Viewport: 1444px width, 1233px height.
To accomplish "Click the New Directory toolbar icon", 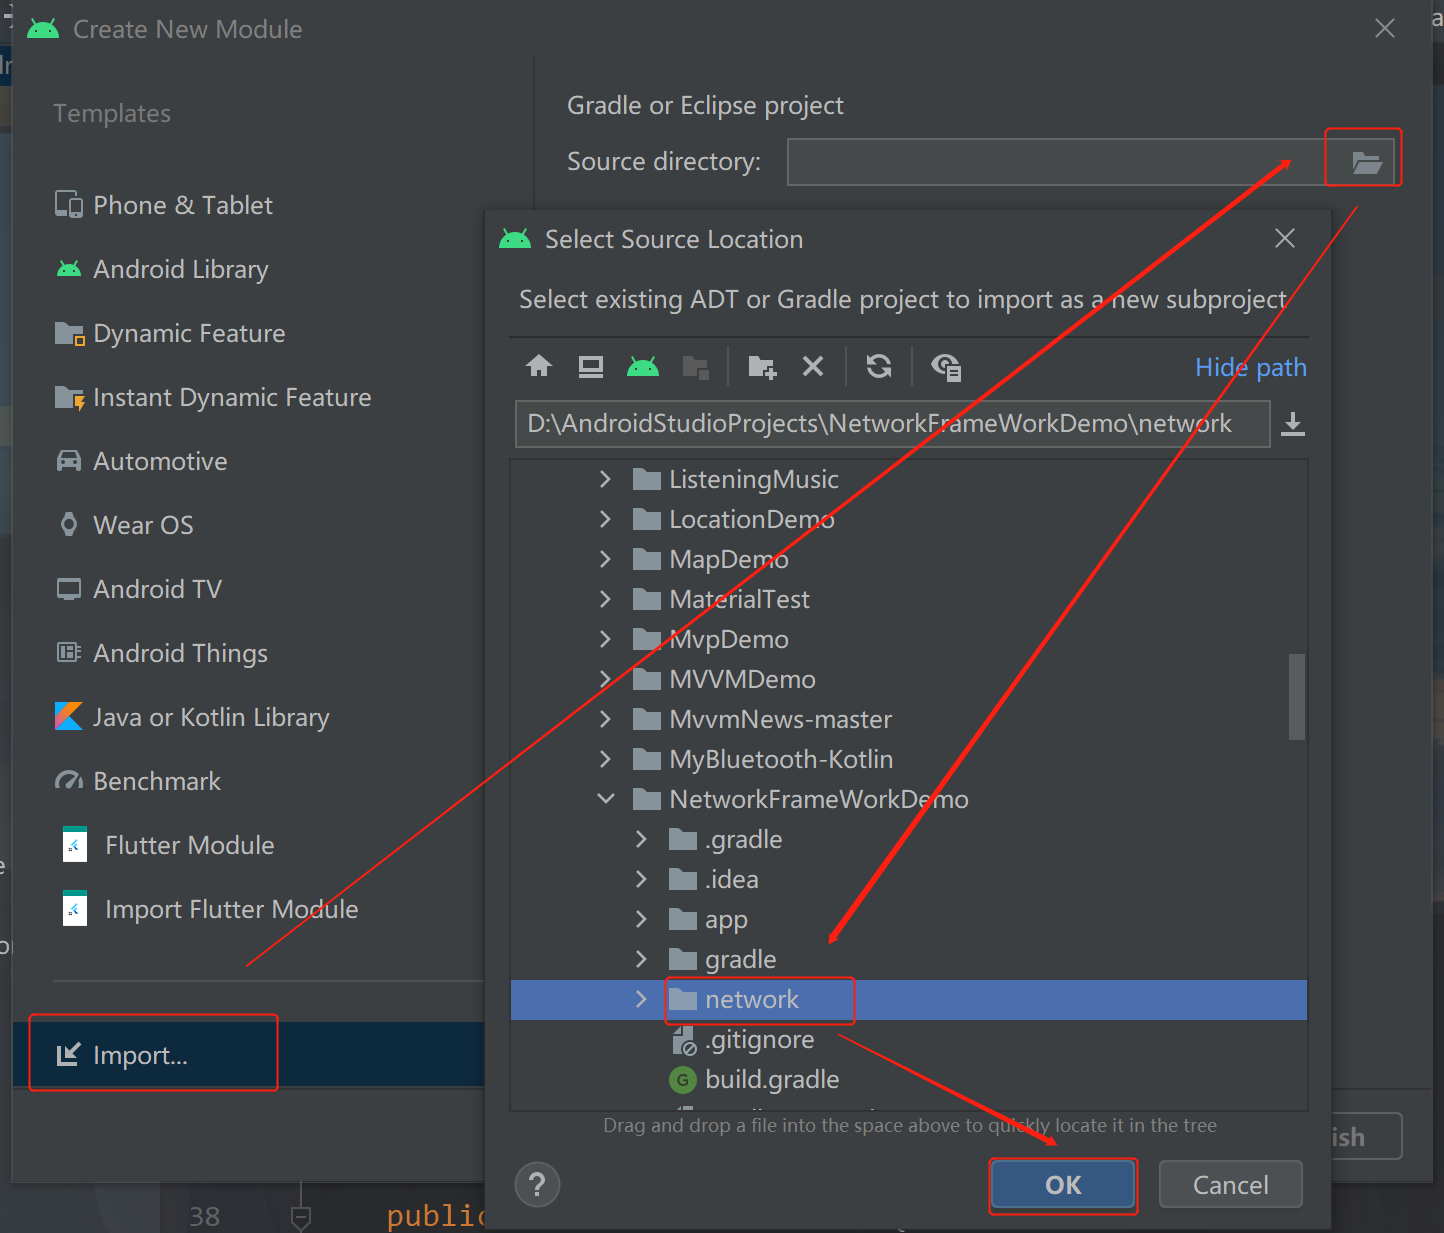I will coord(762,367).
